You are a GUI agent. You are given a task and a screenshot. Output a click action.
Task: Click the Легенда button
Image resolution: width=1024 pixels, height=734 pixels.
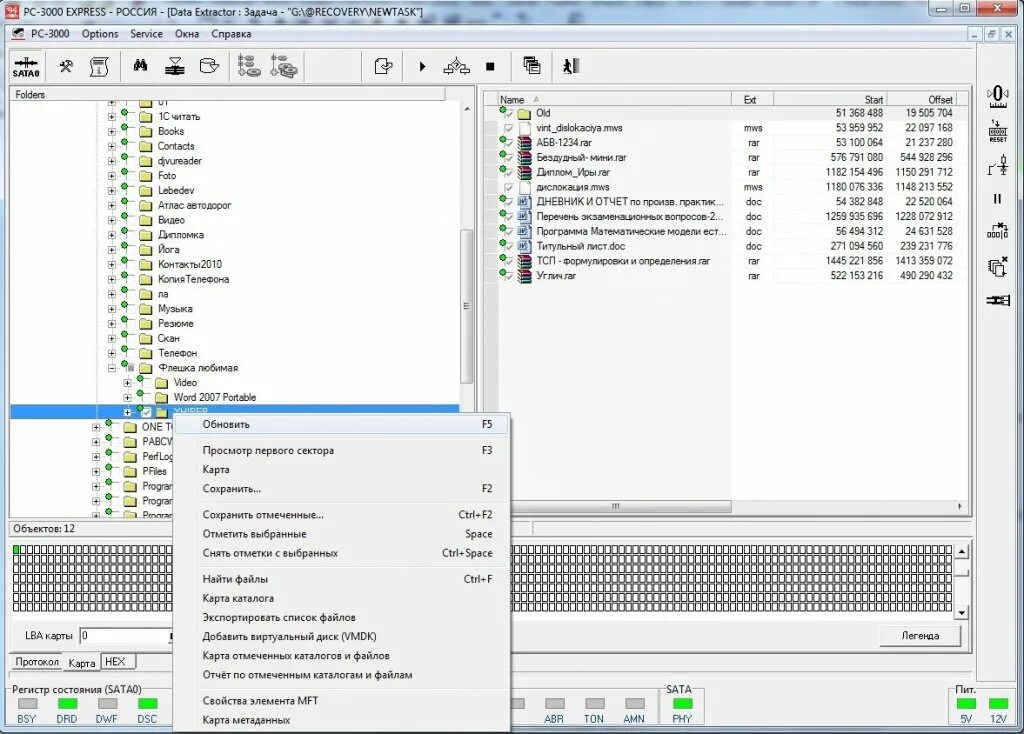click(x=920, y=635)
